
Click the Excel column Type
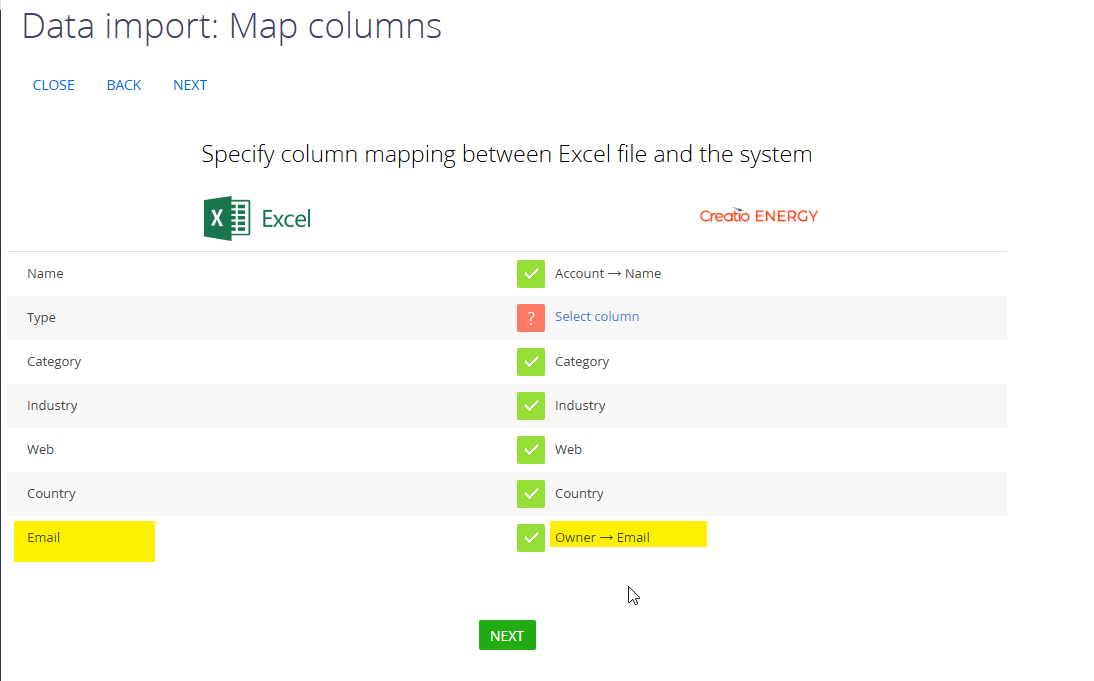point(41,317)
